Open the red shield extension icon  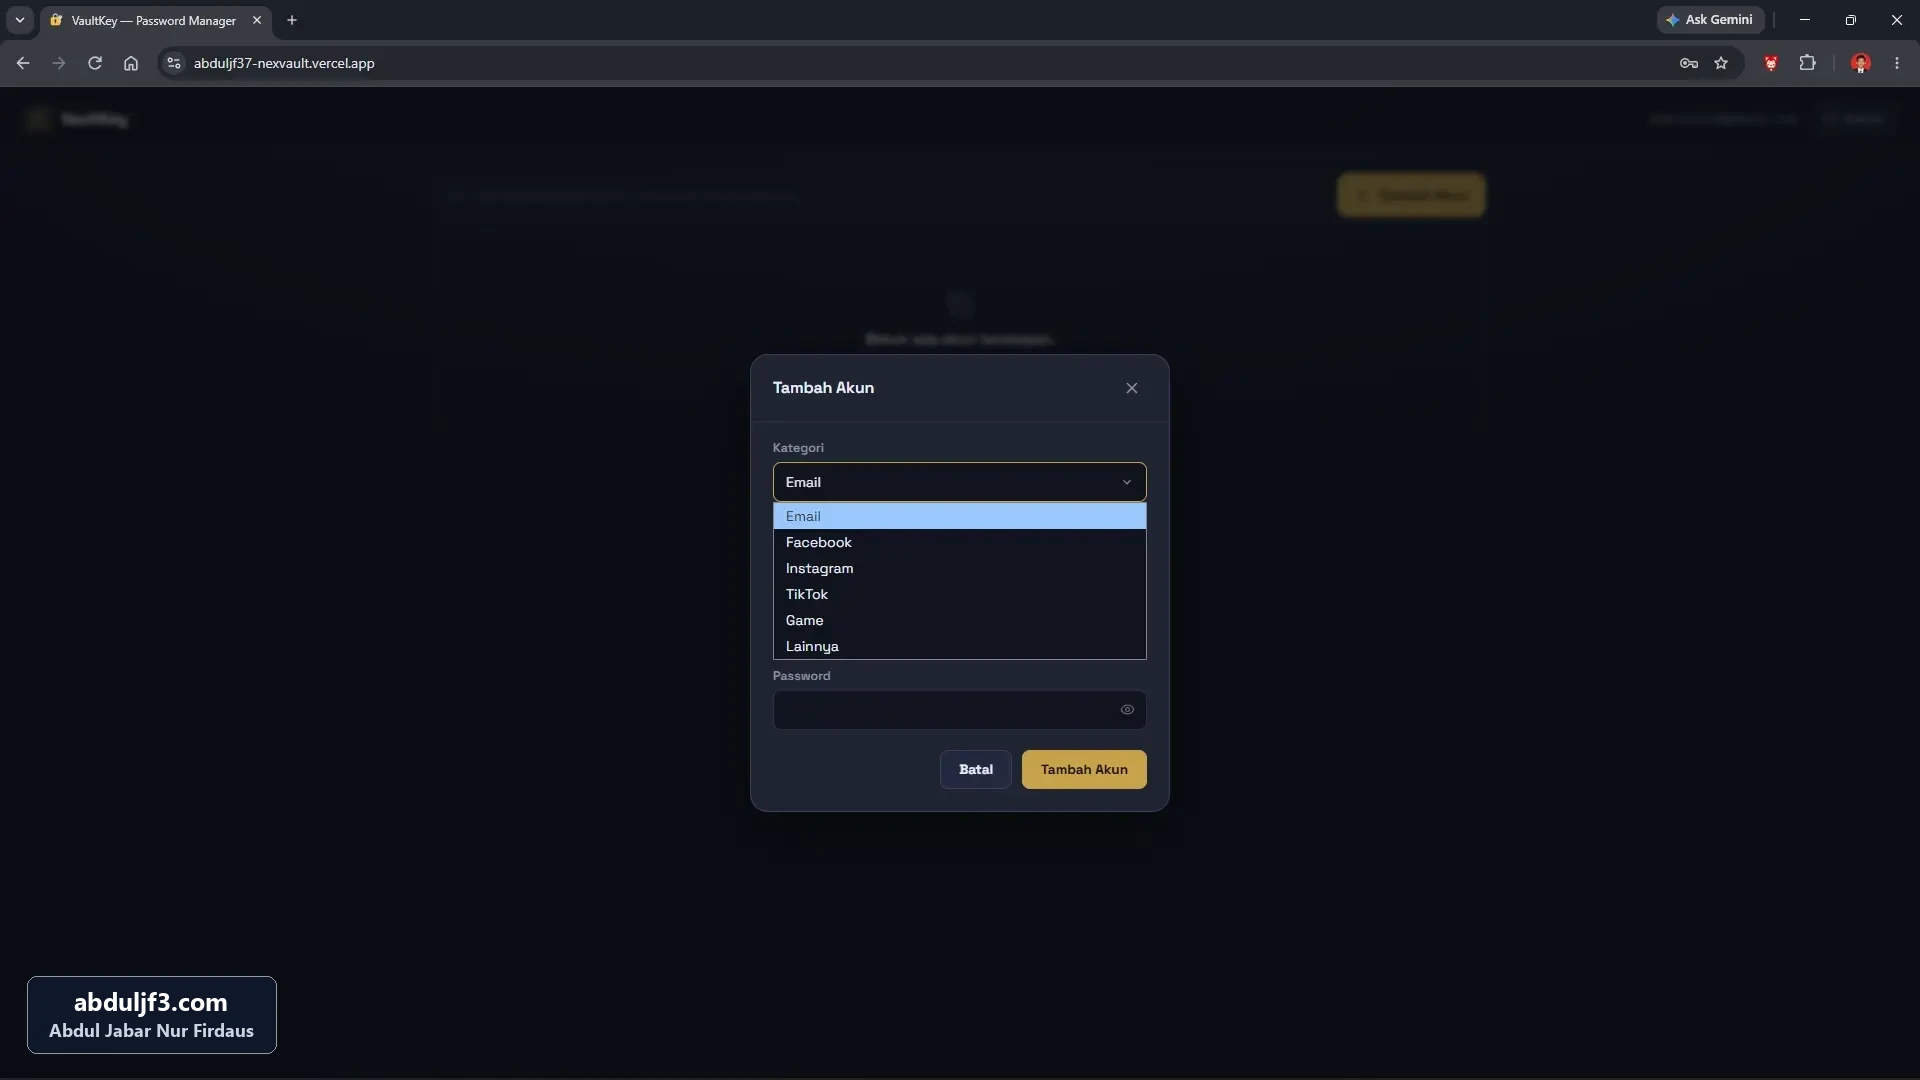1771,63
